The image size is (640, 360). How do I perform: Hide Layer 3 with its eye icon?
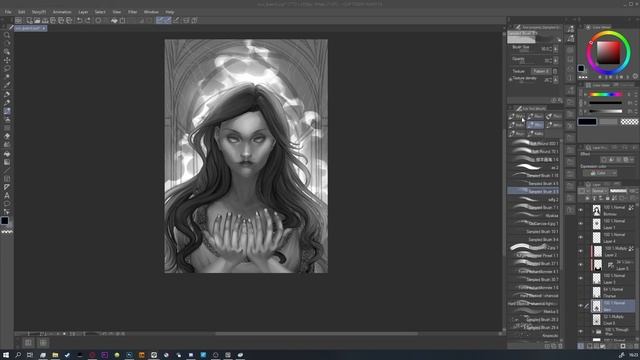coord(581,278)
